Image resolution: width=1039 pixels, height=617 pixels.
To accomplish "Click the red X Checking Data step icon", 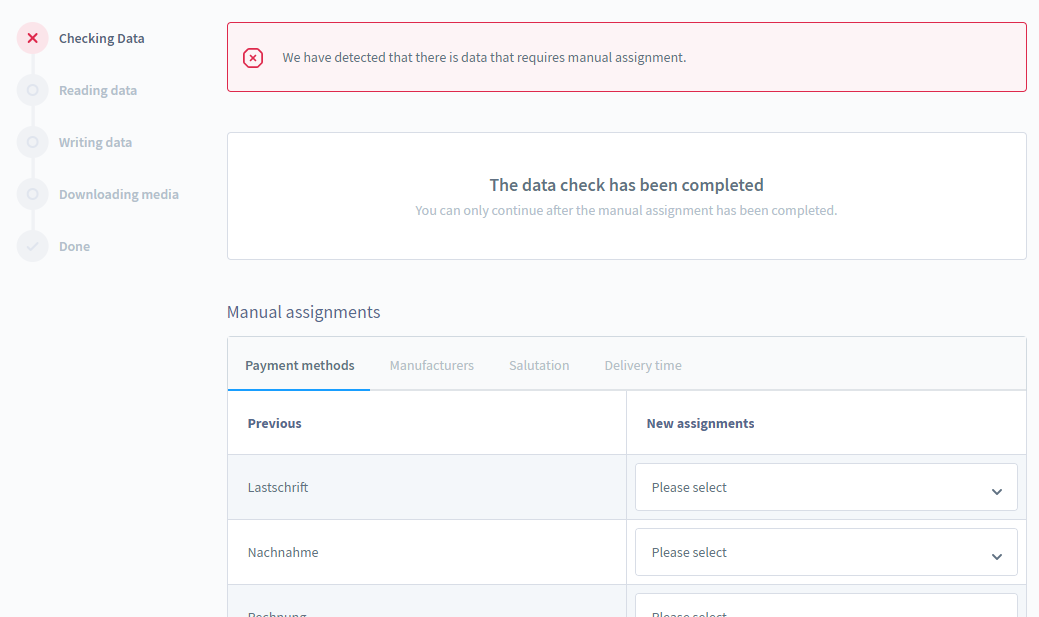I will tap(33, 39).
